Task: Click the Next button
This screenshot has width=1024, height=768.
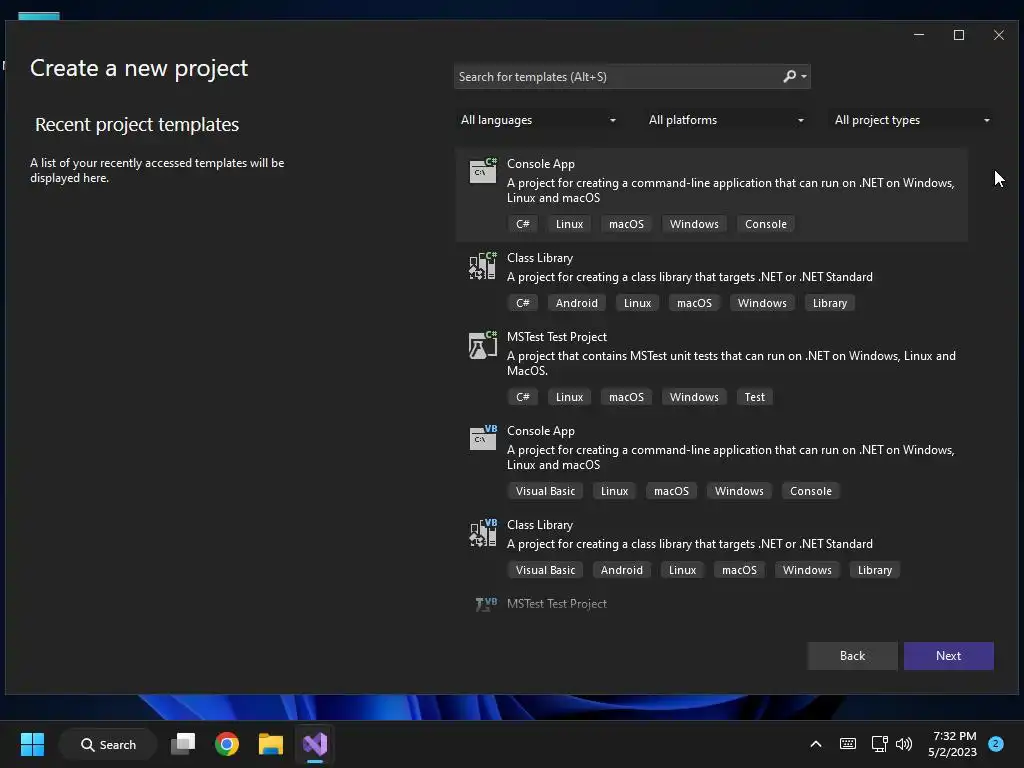Action: (948, 656)
